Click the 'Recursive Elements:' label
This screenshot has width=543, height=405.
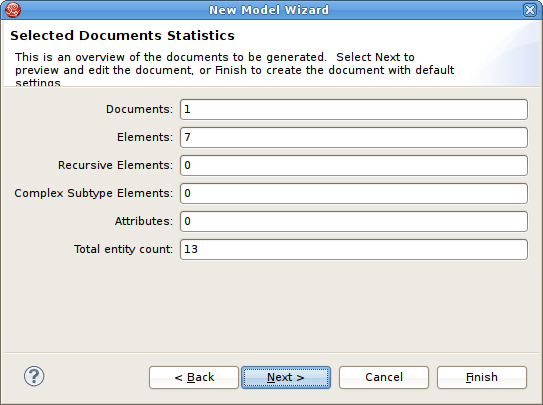click(x=115, y=165)
